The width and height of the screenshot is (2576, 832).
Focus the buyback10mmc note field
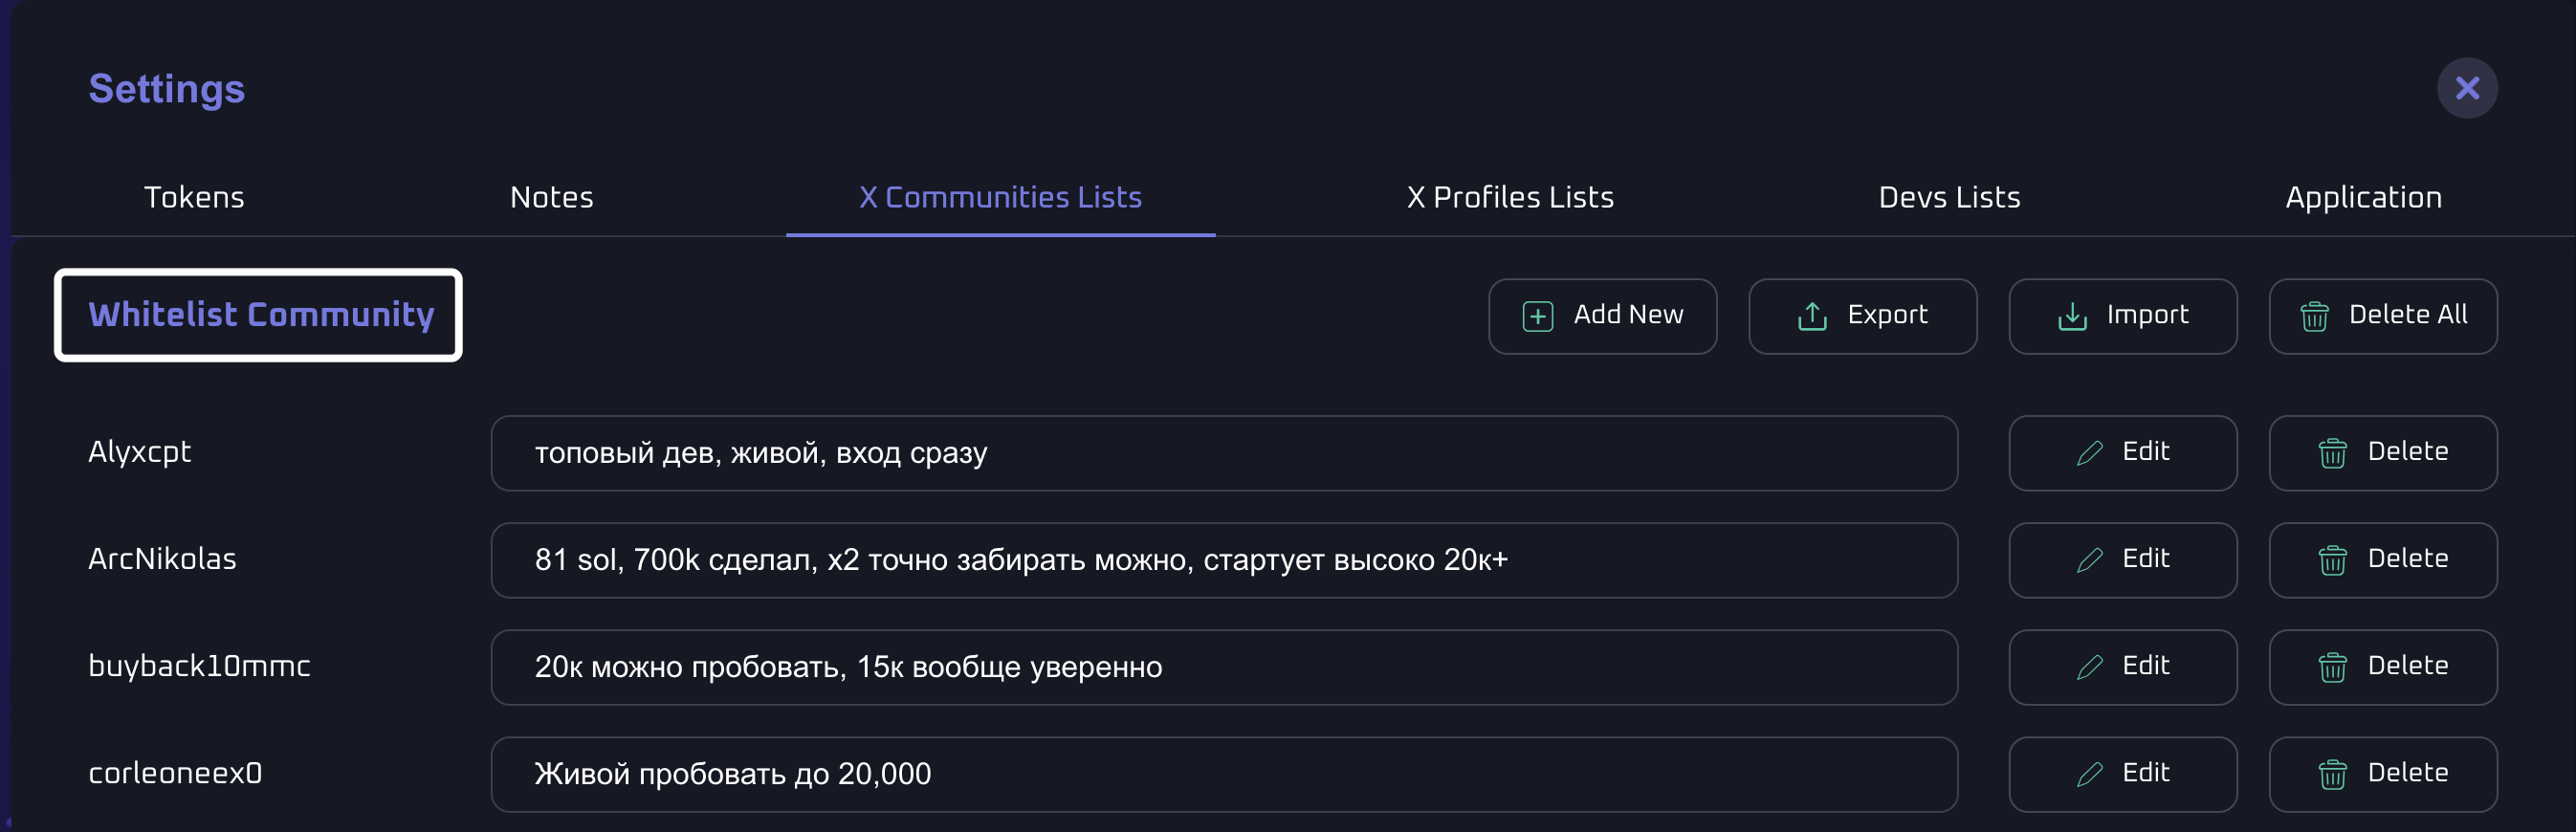pyautogui.click(x=1223, y=667)
